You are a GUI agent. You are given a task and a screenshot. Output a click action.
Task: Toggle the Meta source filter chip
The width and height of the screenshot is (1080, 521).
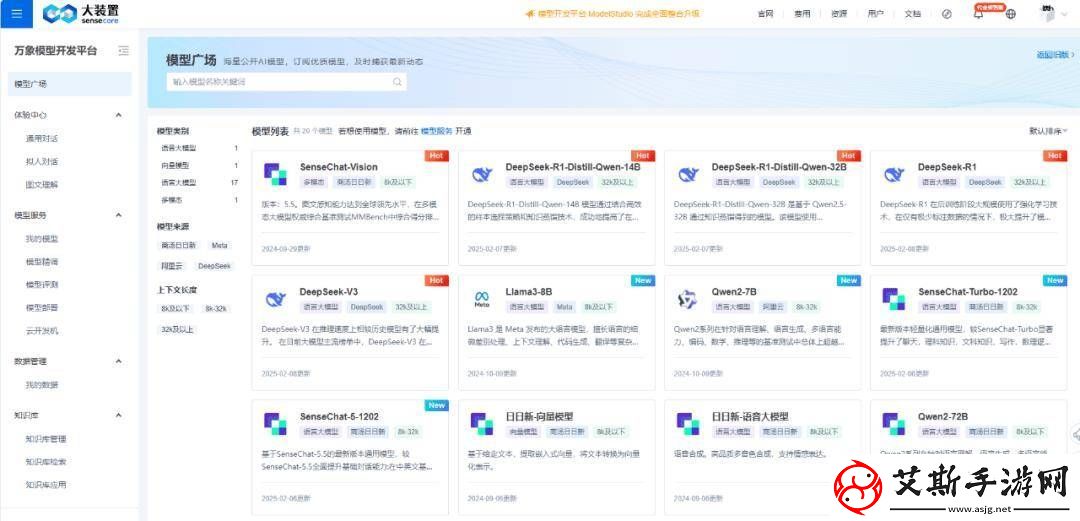(220, 245)
